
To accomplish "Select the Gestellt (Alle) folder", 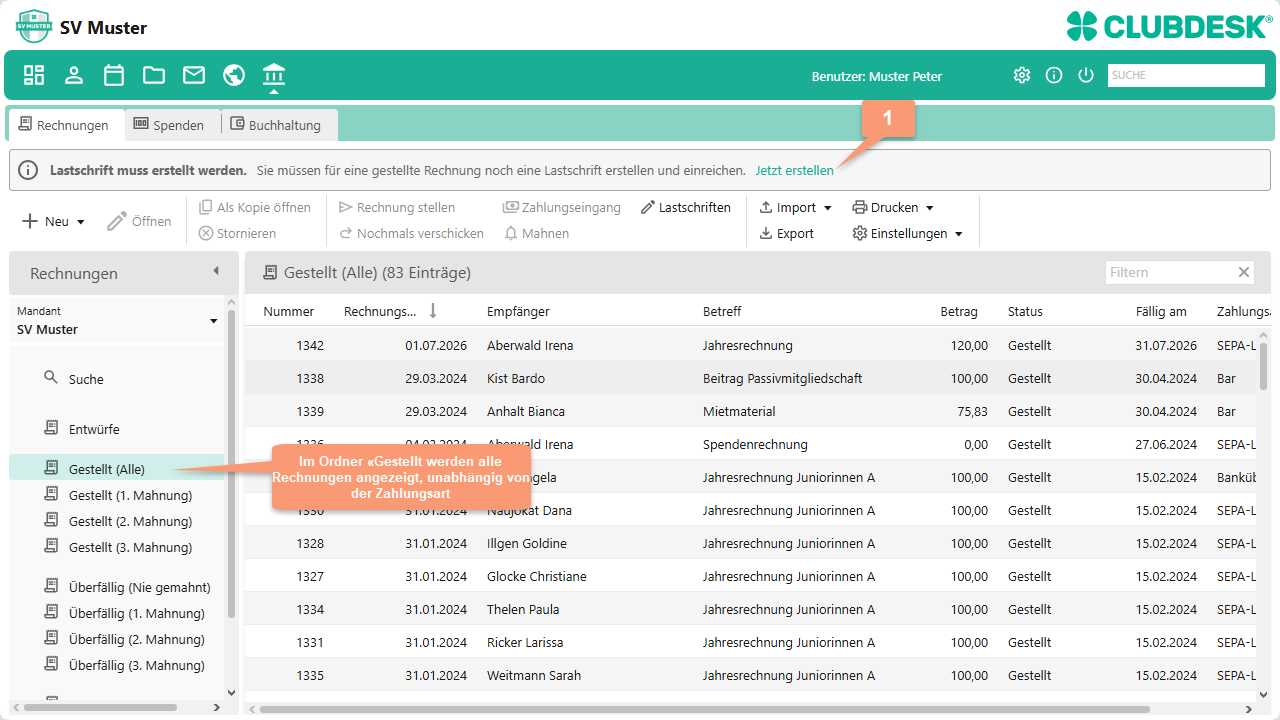I will click(x=117, y=468).
